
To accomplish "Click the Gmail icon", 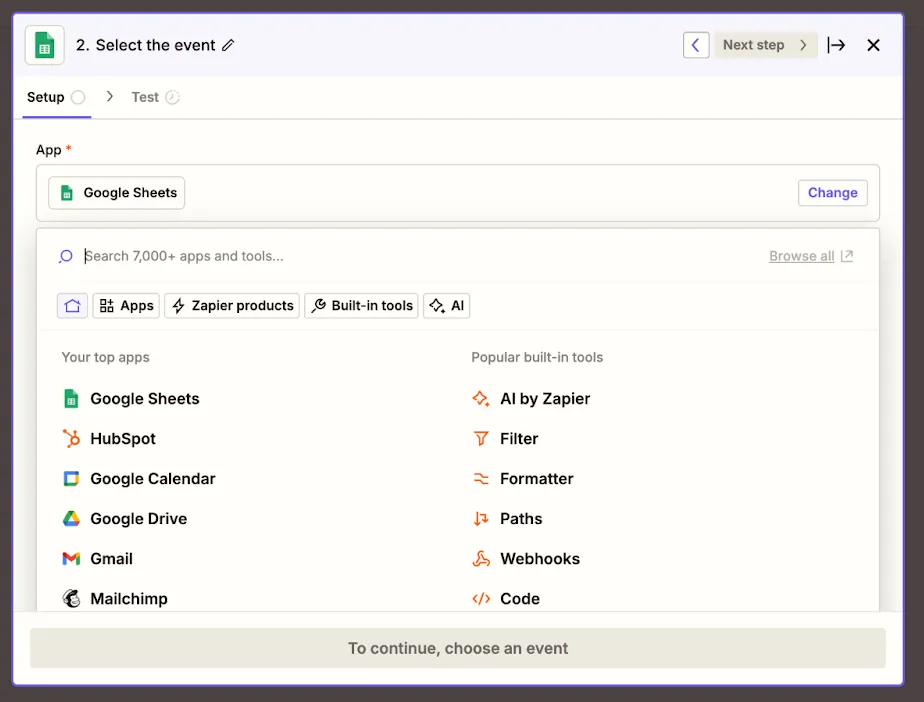I will (71, 559).
